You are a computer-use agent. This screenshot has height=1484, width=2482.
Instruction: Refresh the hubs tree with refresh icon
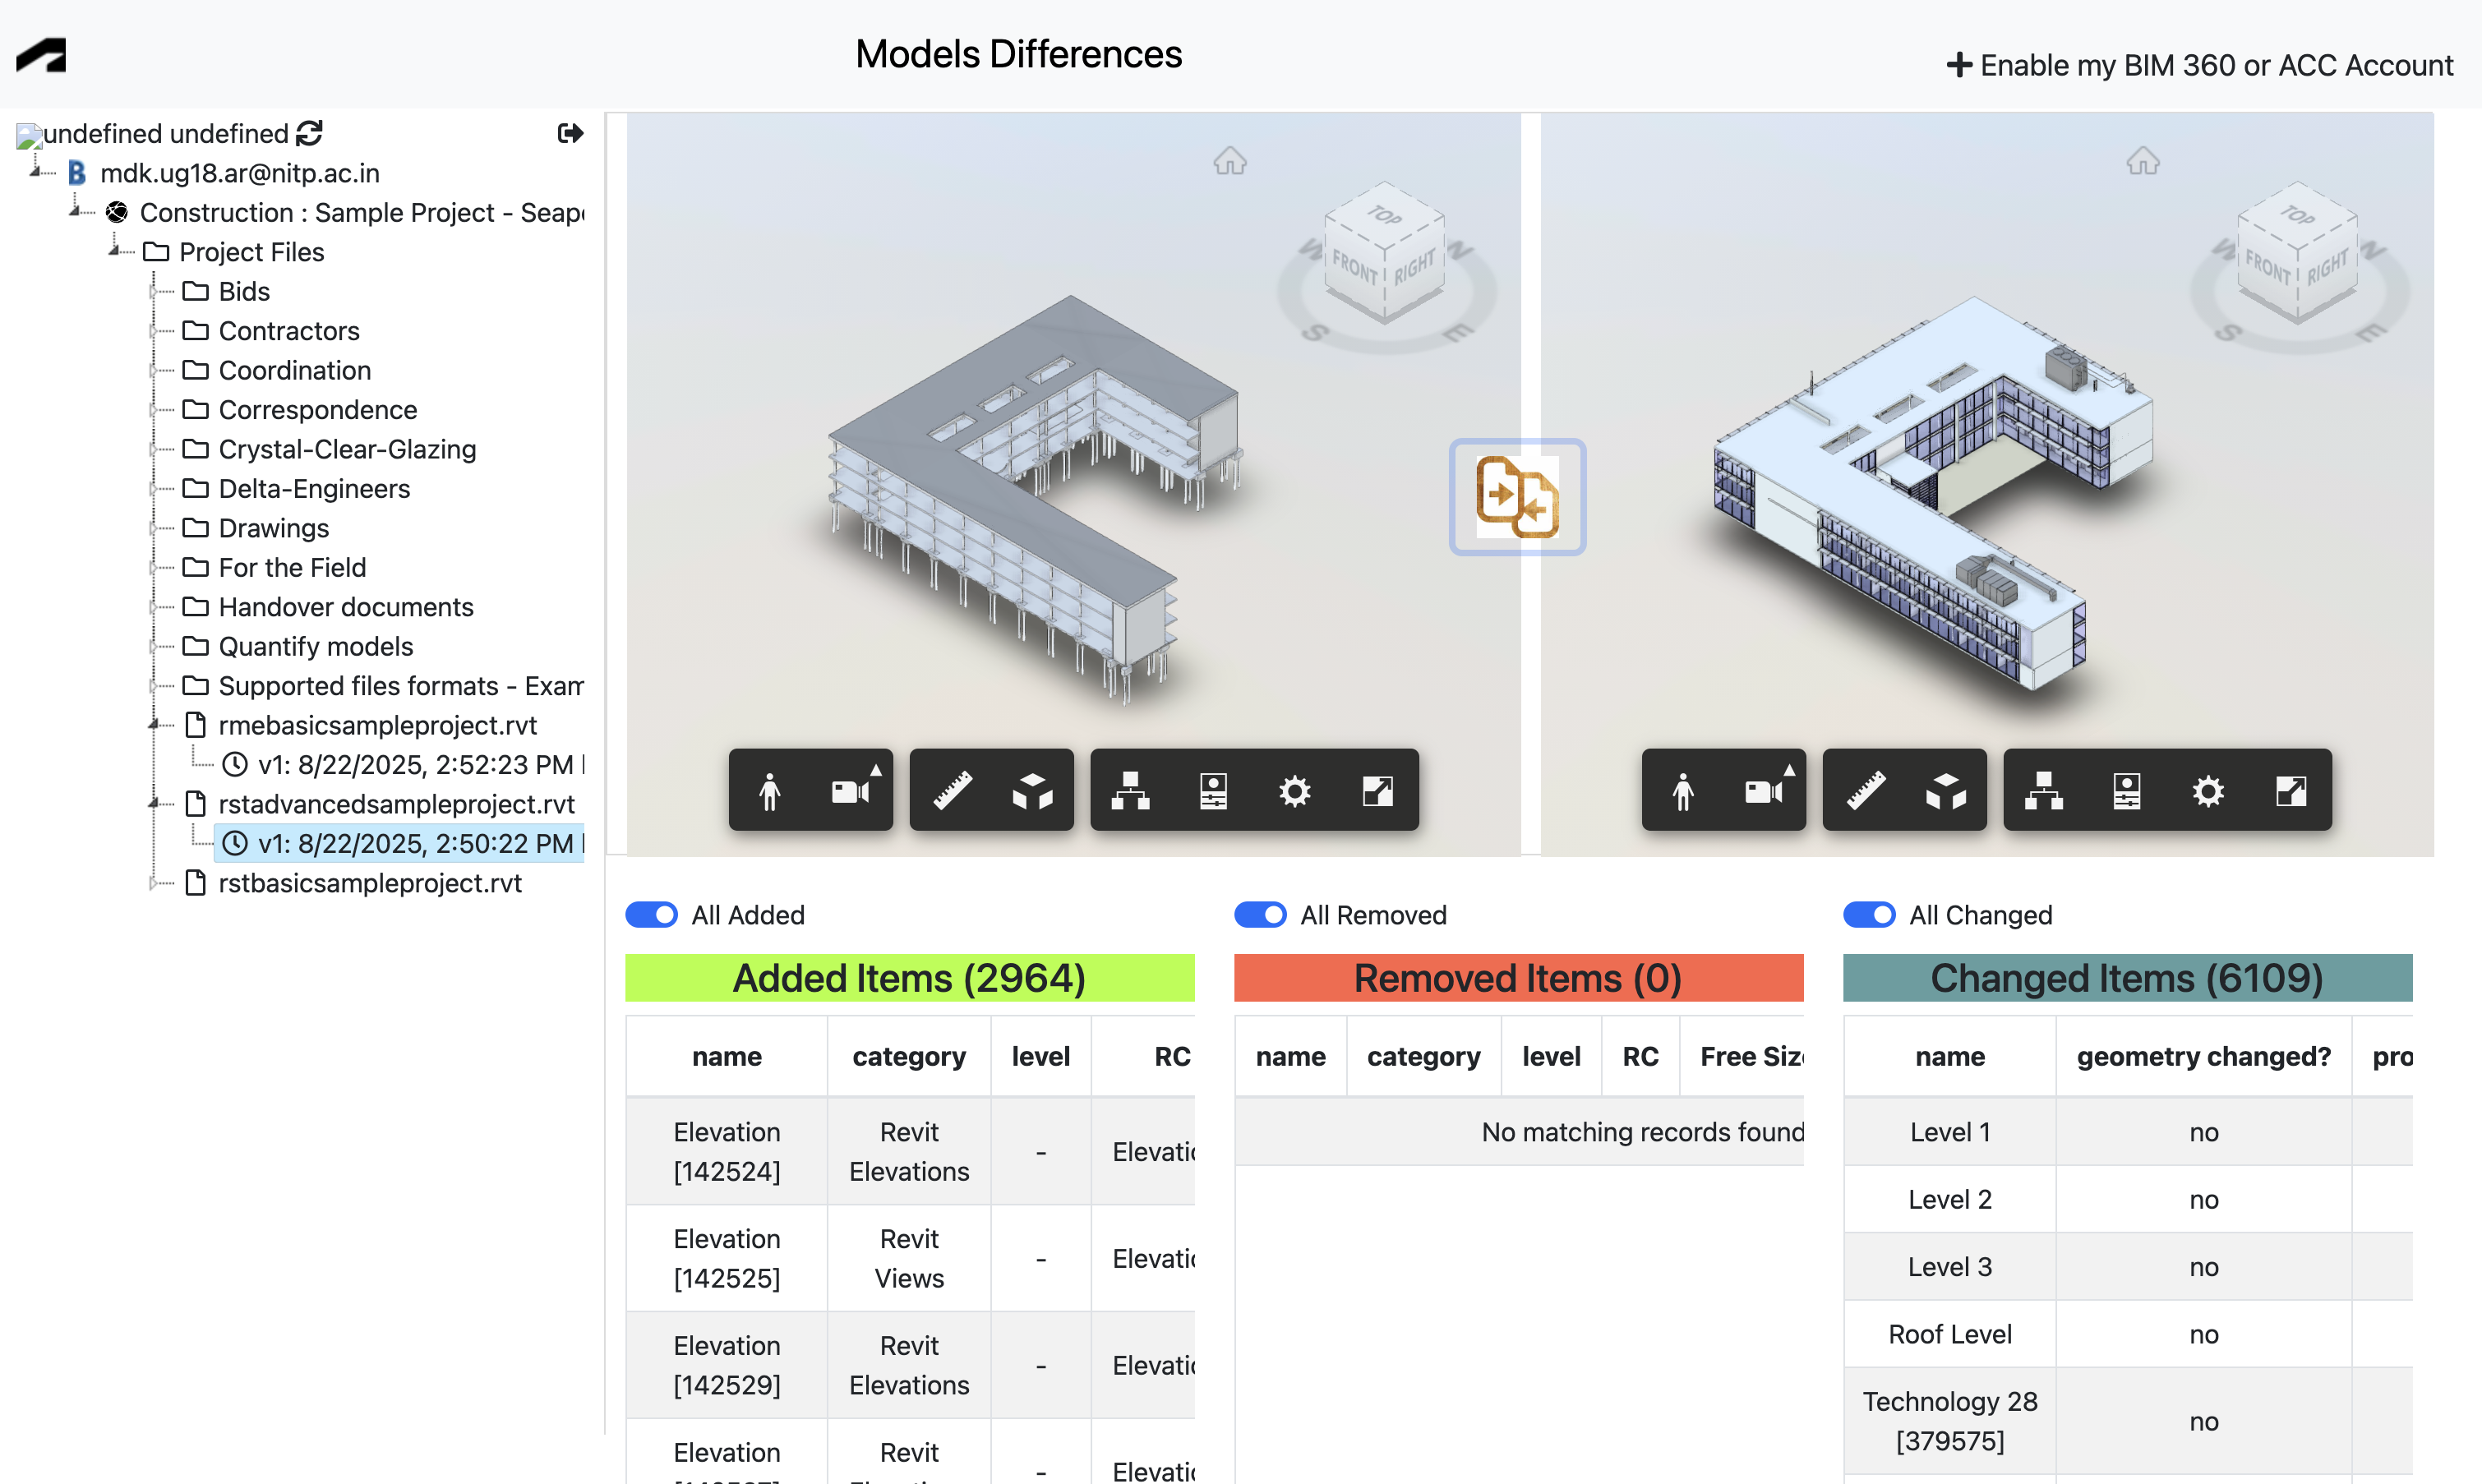[309, 133]
